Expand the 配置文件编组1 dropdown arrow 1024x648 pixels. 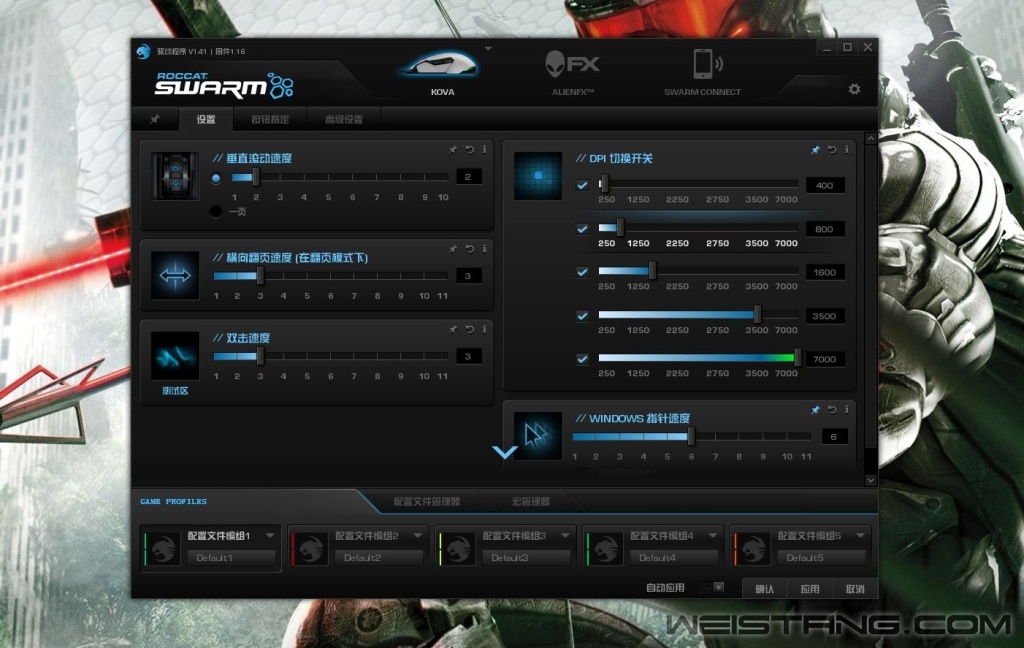[270, 536]
